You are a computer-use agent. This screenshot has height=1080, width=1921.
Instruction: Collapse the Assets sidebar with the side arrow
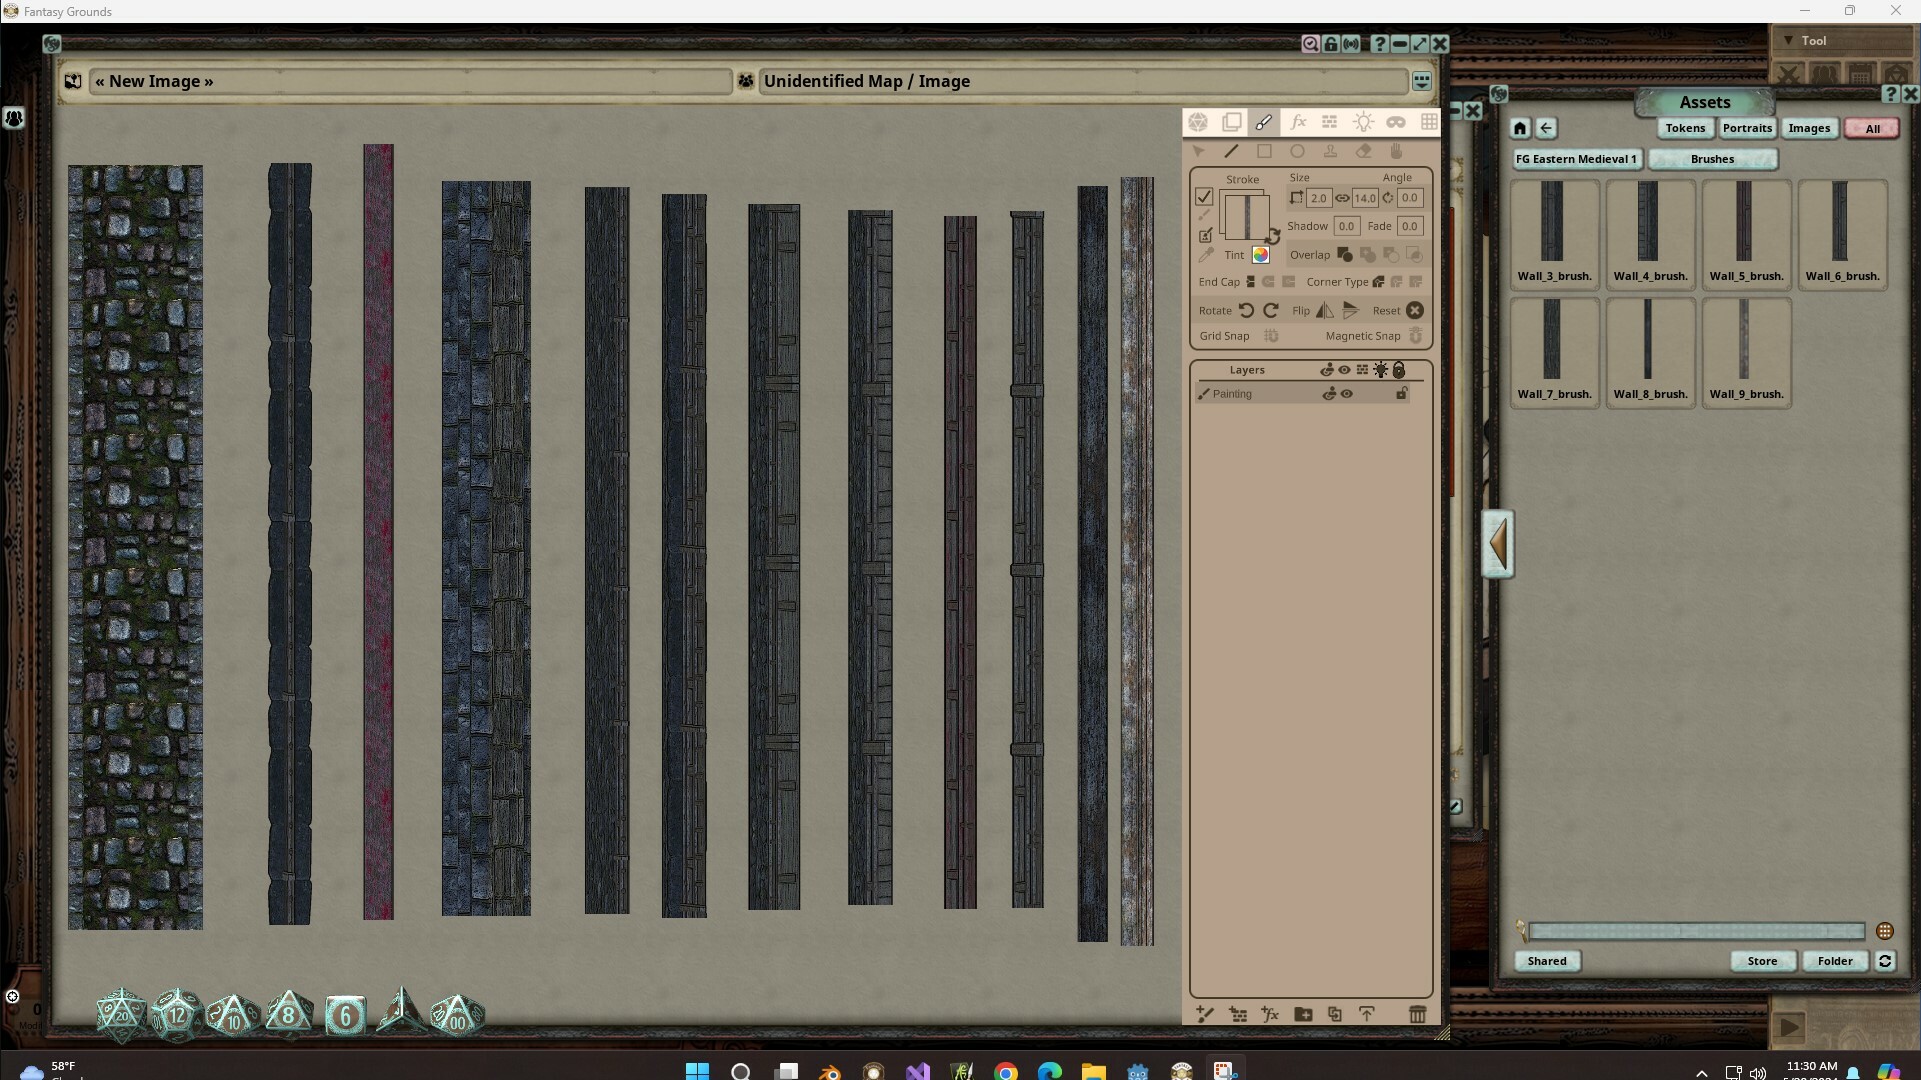[x=1497, y=543]
